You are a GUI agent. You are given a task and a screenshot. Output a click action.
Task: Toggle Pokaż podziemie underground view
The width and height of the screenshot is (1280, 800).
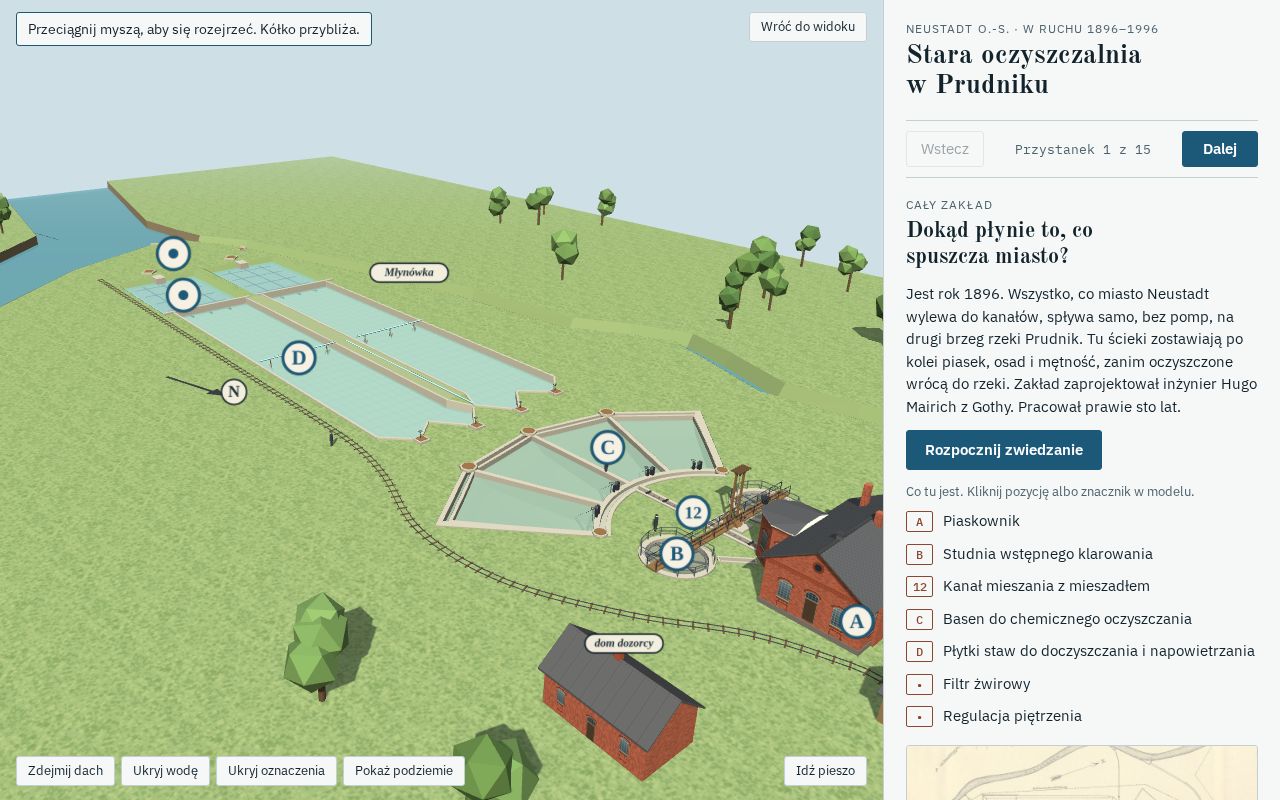(404, 771)
